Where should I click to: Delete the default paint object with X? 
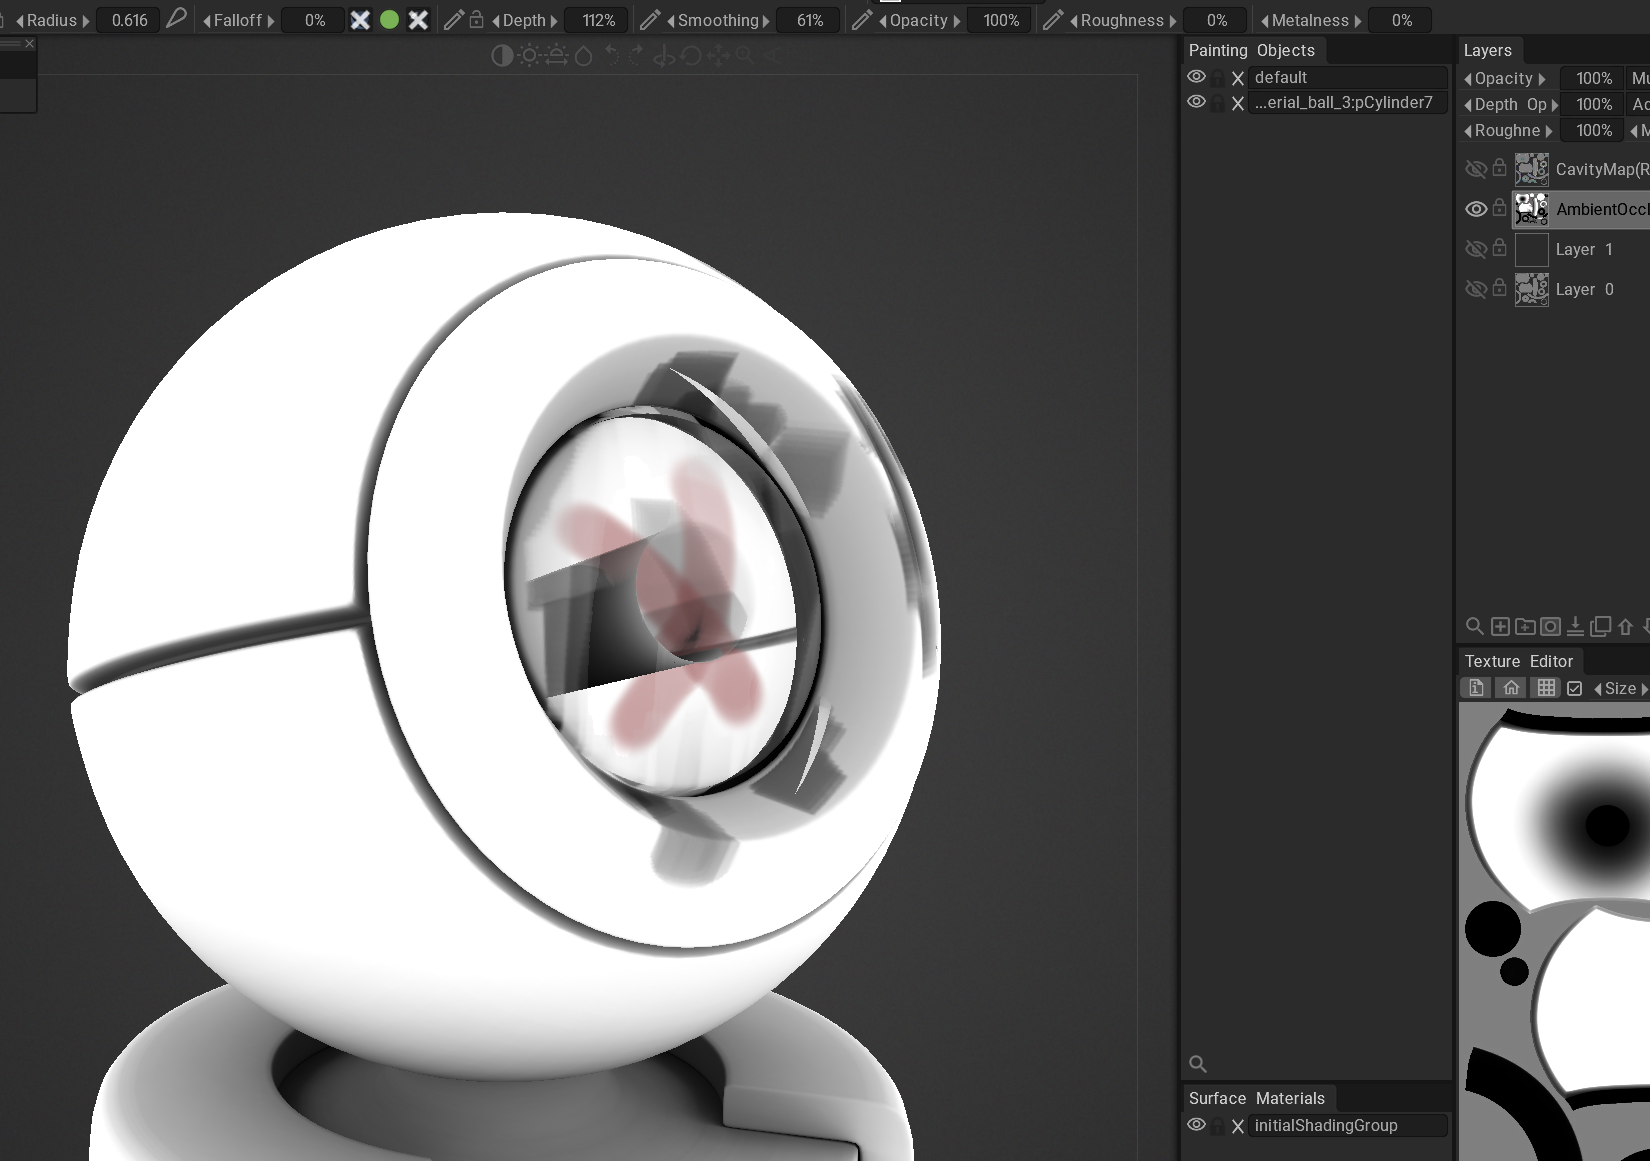click(x=1238, y=78)
